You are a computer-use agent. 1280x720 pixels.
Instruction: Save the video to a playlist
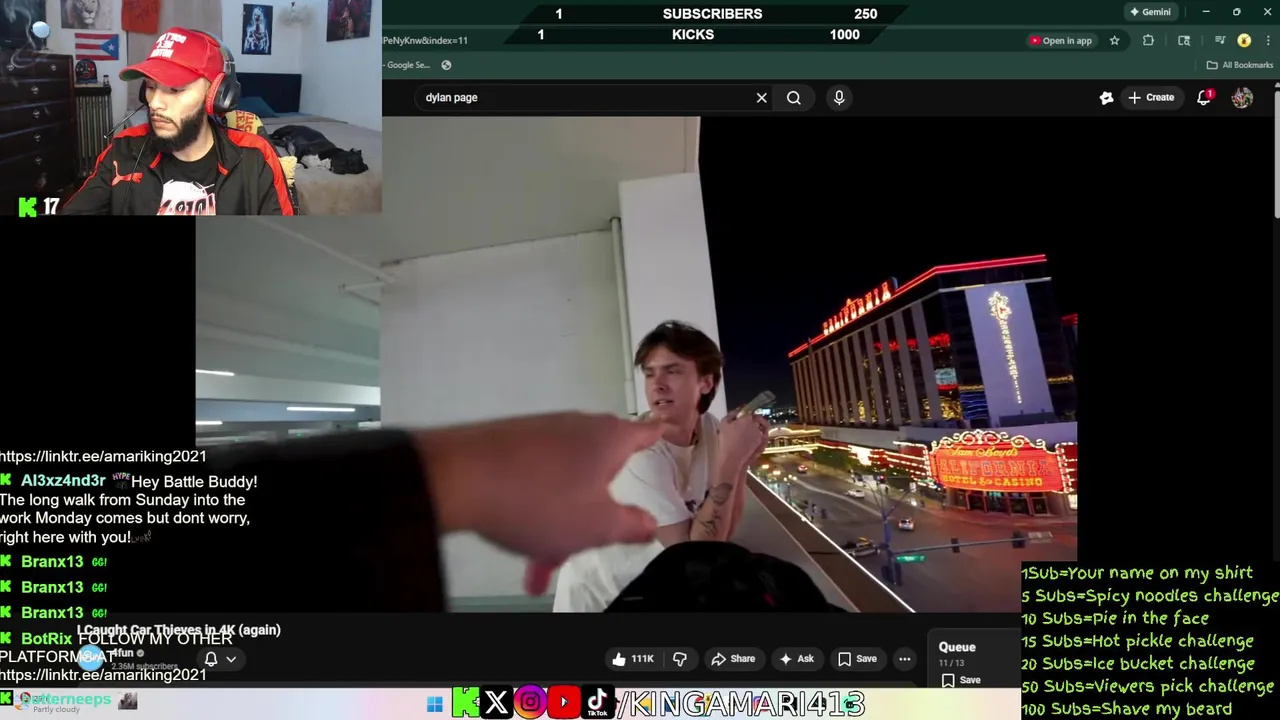click(x=857, y=659)
